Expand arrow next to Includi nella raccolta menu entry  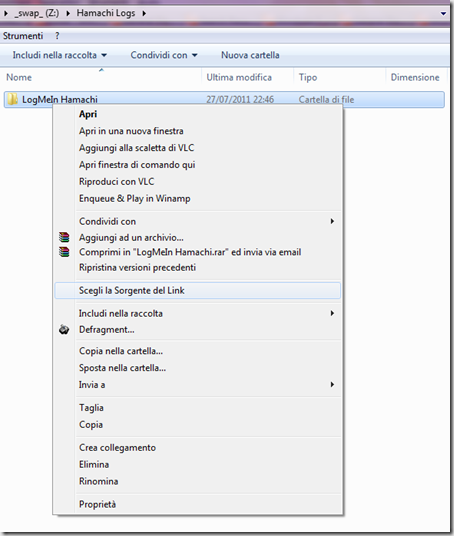pos(332,313)
